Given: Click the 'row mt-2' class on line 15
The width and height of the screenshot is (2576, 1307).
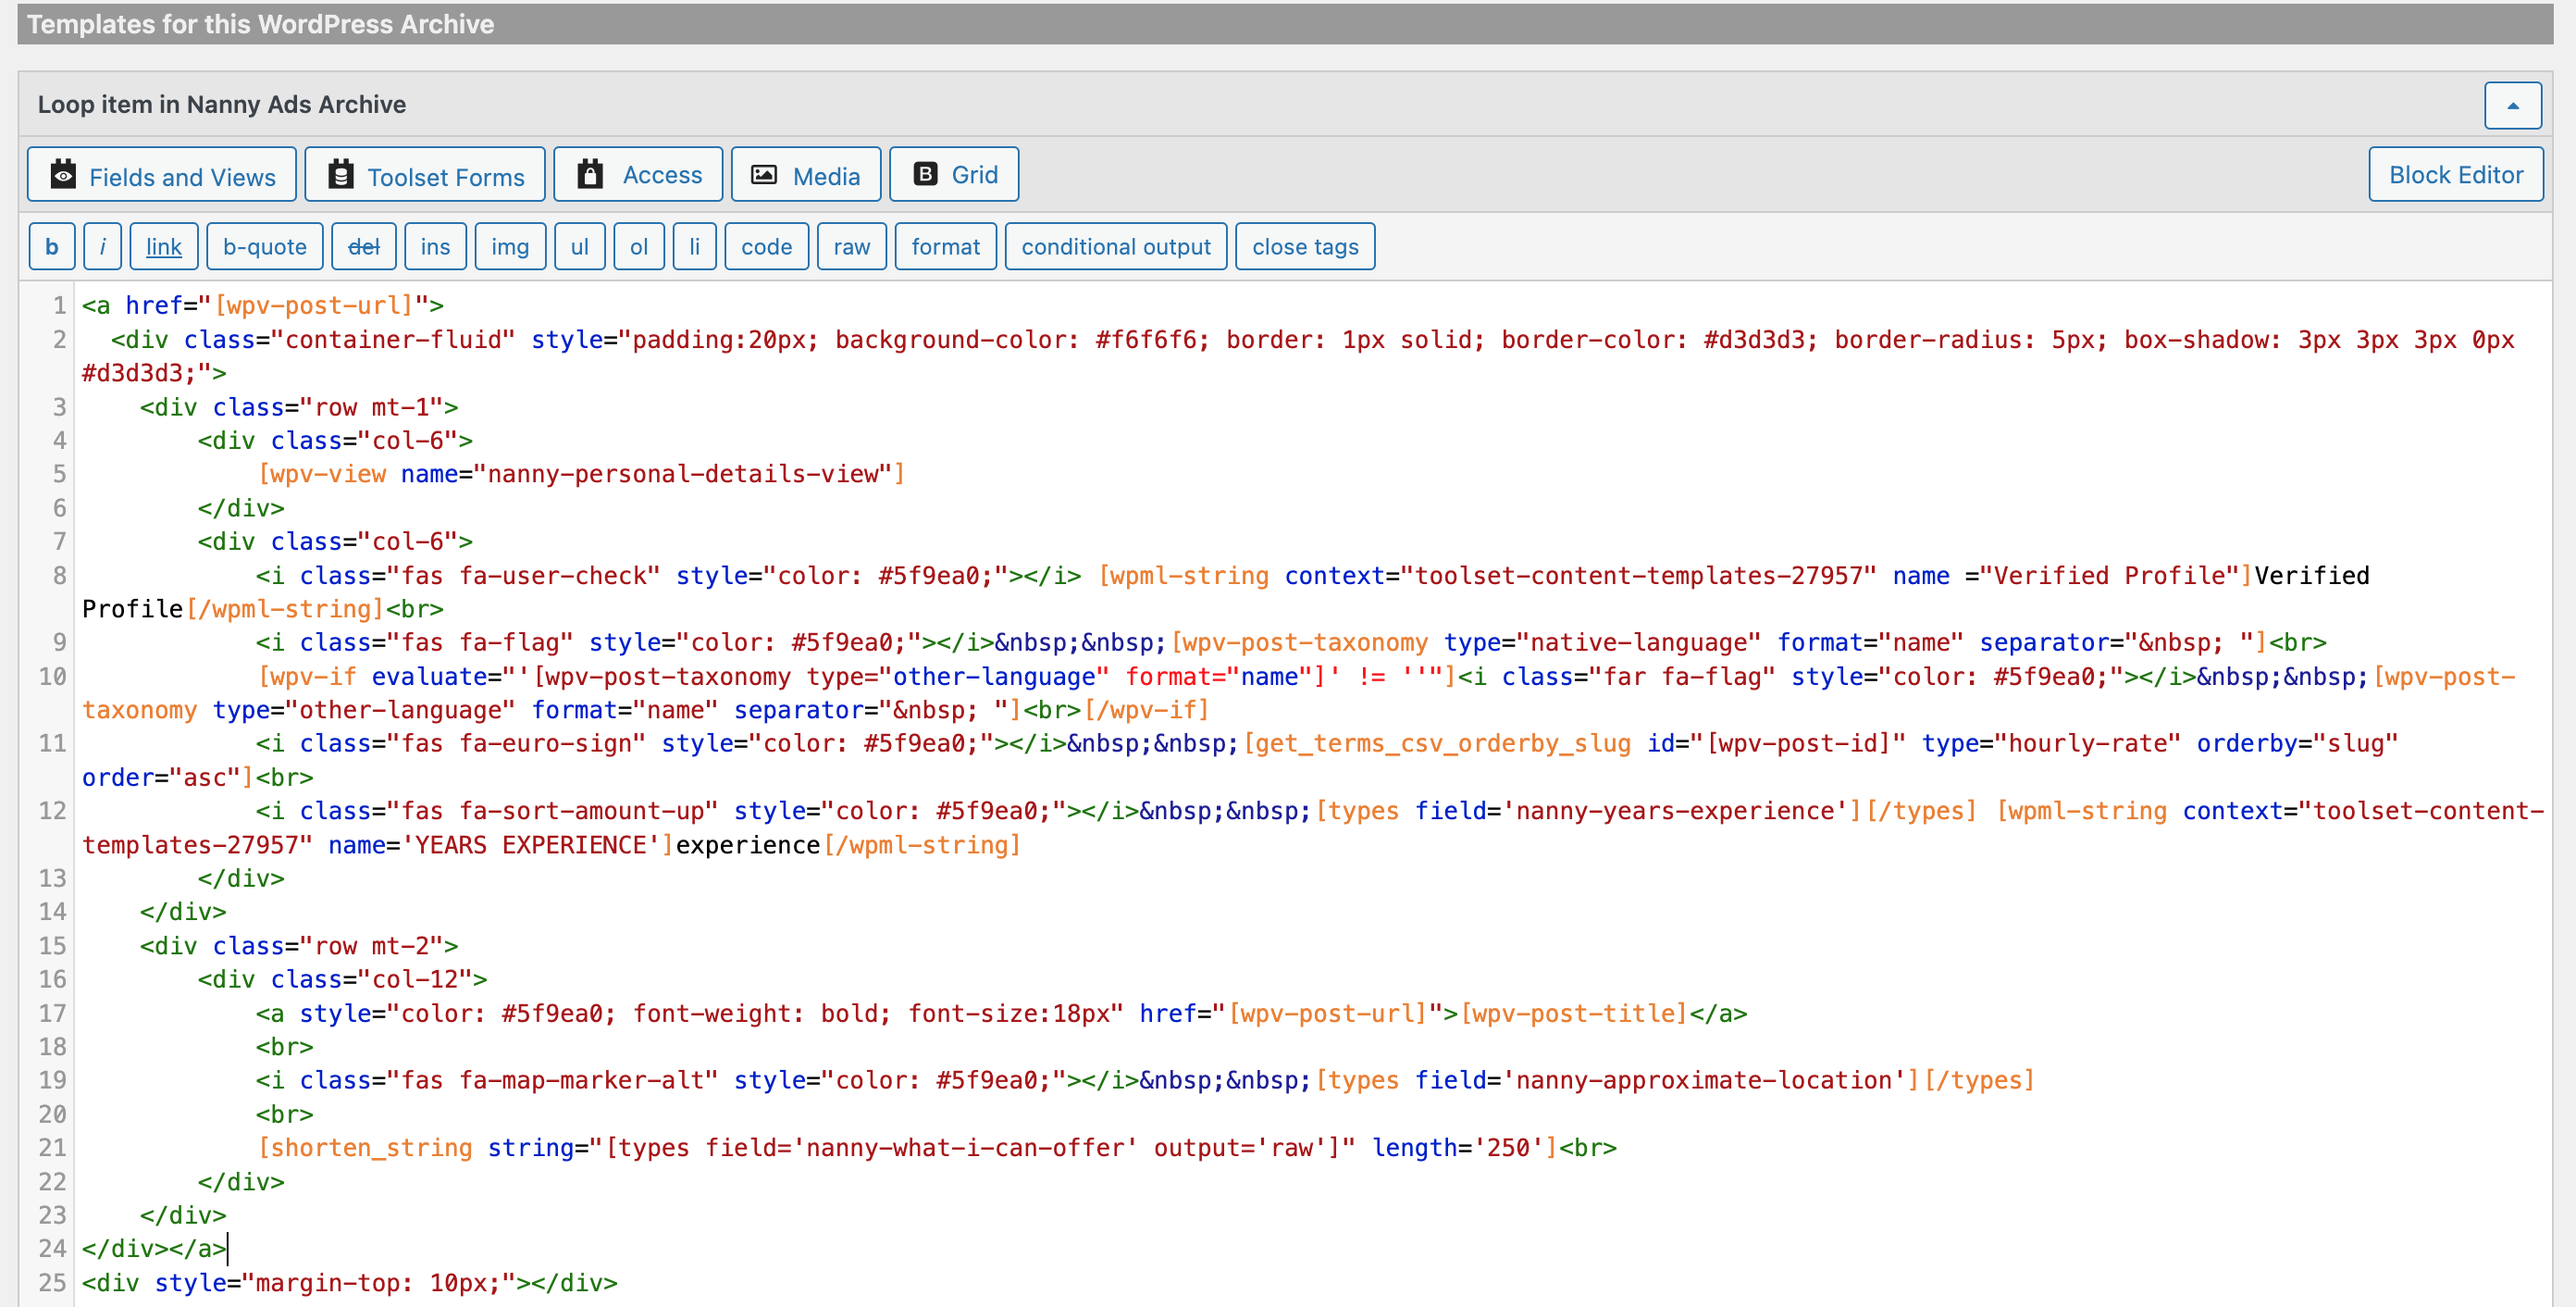Looking at the screenshot, I should pyautogui.click(x=379, y=946).
